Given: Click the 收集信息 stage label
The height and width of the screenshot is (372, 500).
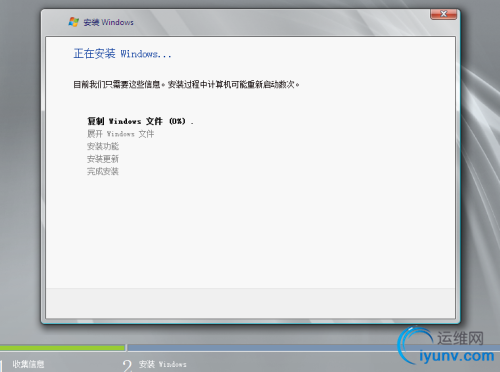Looking at the screenshot, I should (x=28, y=364).
